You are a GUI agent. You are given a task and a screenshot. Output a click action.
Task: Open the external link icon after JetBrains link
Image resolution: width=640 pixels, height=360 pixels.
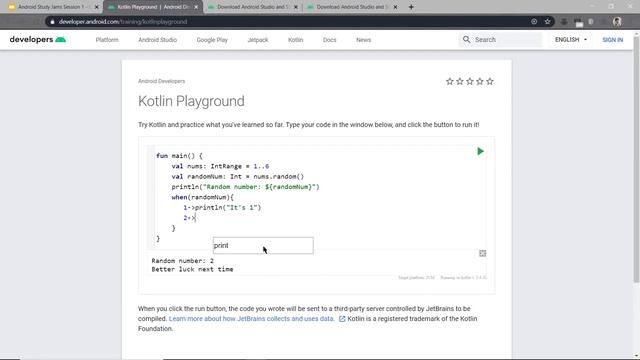tap(342, 319)
